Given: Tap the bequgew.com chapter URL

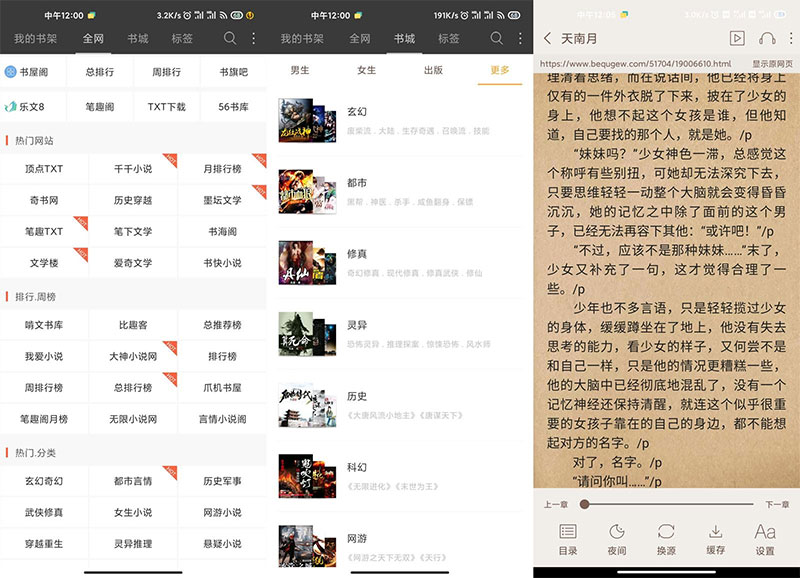Looking at the screenshot, I should click(635, 64).
